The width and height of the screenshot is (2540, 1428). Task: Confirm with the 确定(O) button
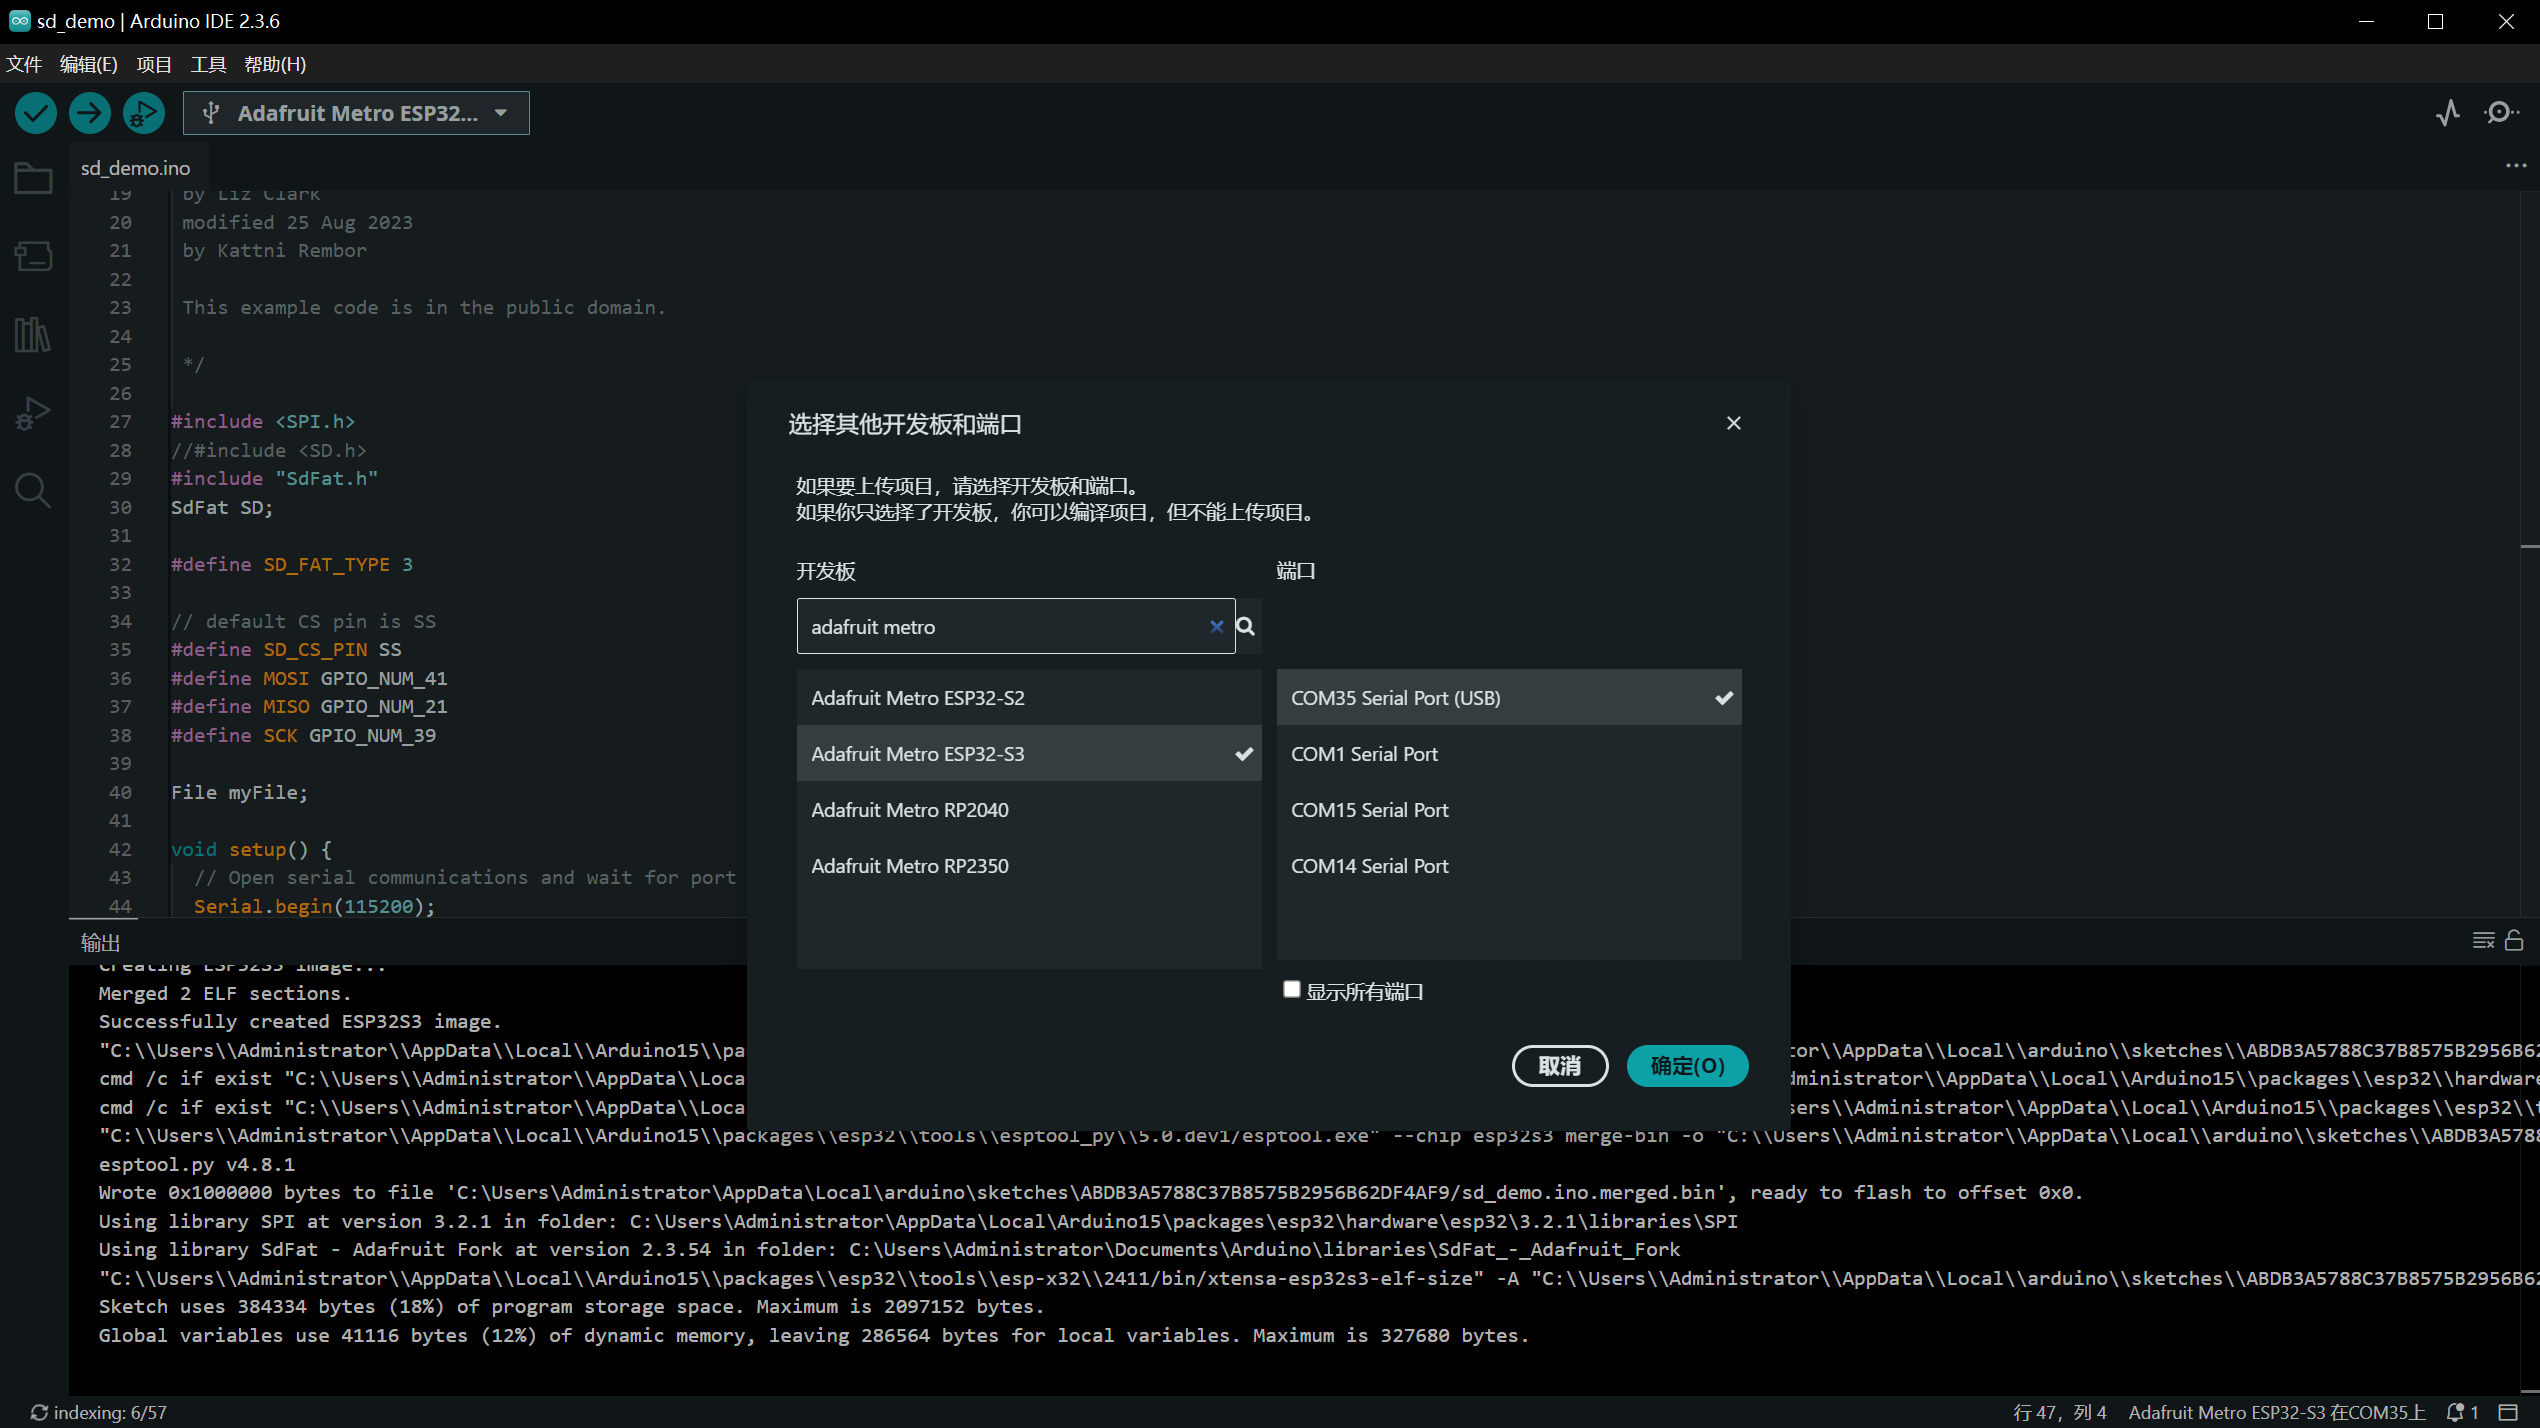tap(1688, 1066)
